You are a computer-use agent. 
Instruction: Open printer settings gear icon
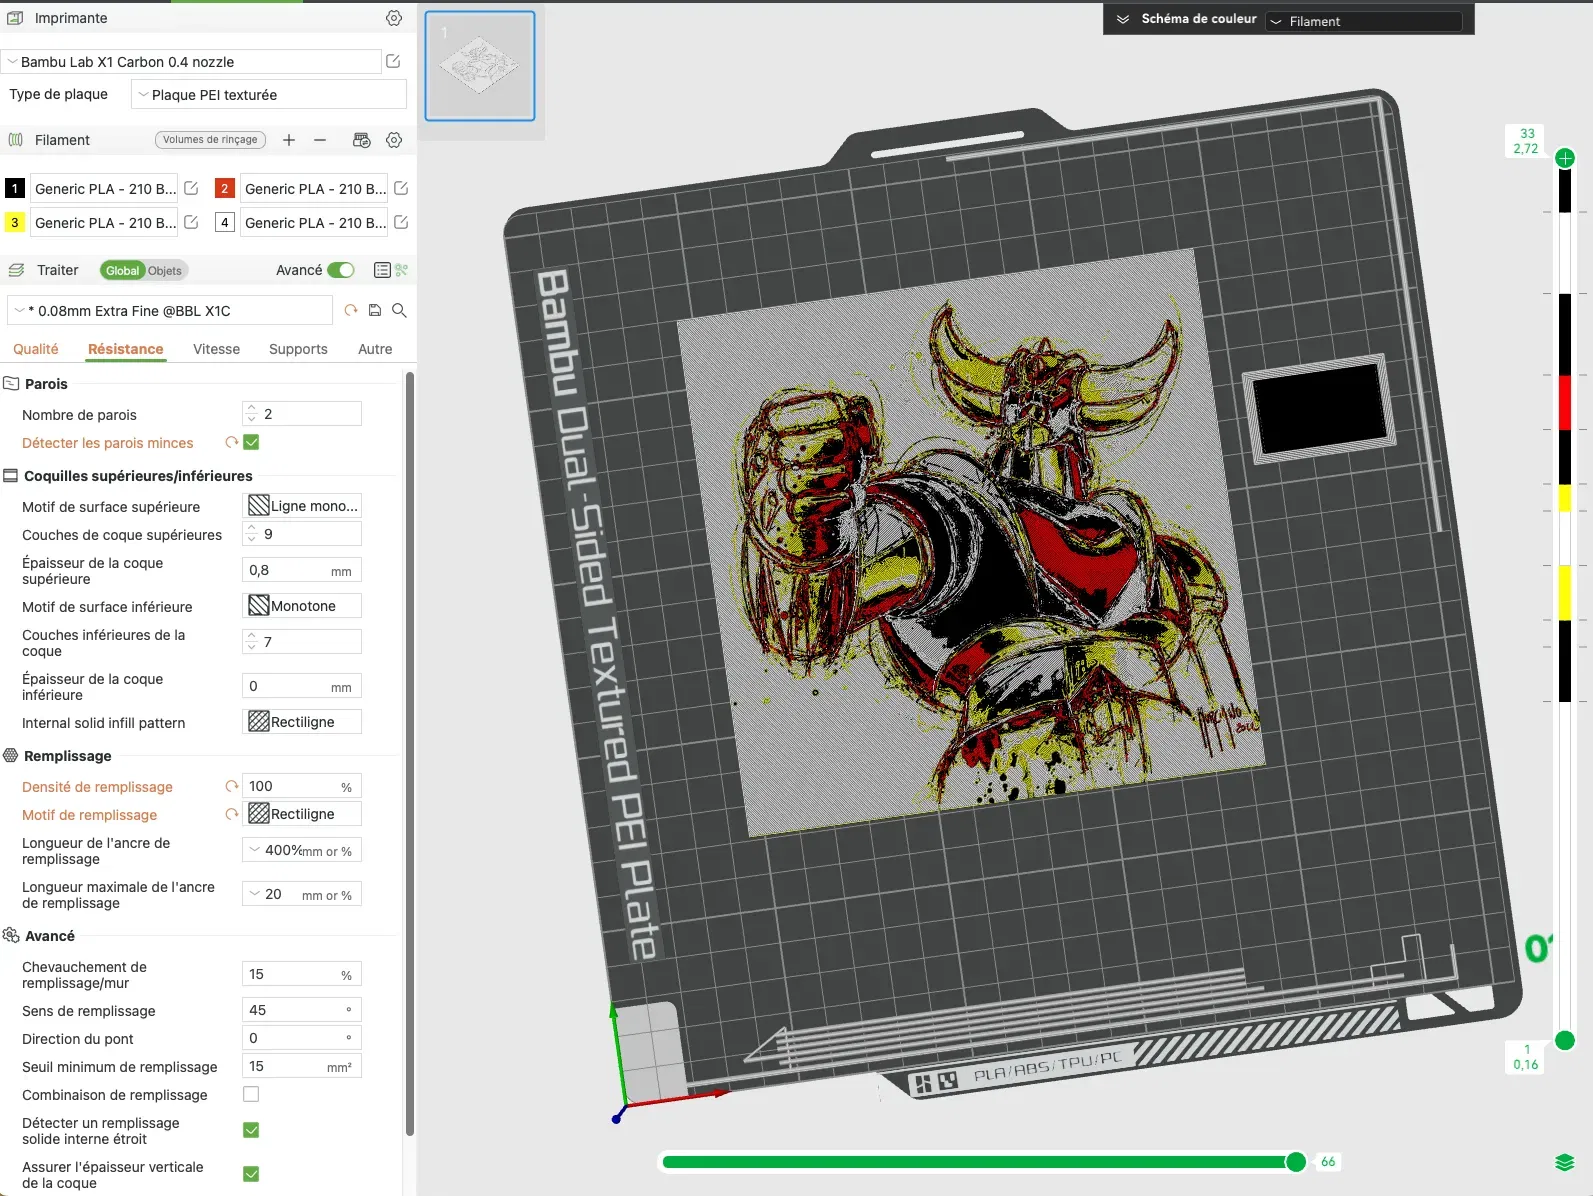click(394, 18)
